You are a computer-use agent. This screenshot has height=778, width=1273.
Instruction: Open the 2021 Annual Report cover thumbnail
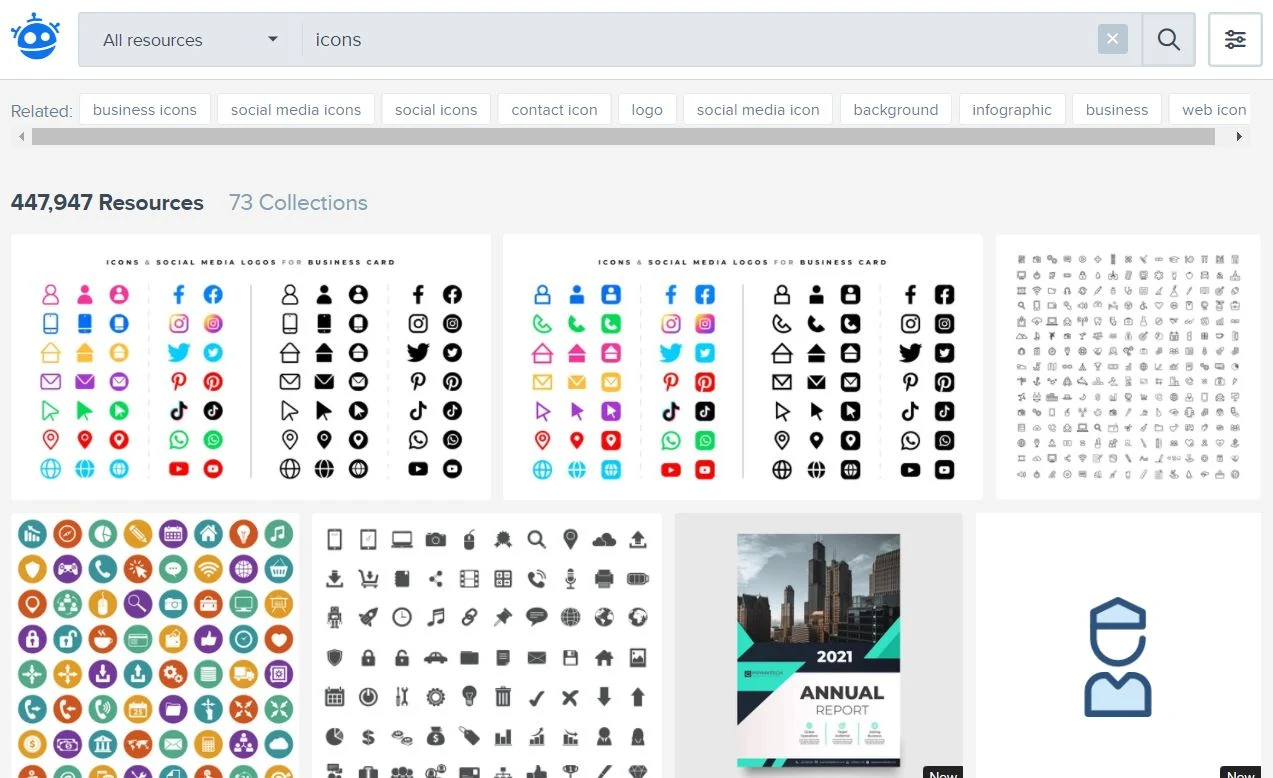[x=819, y=646]
